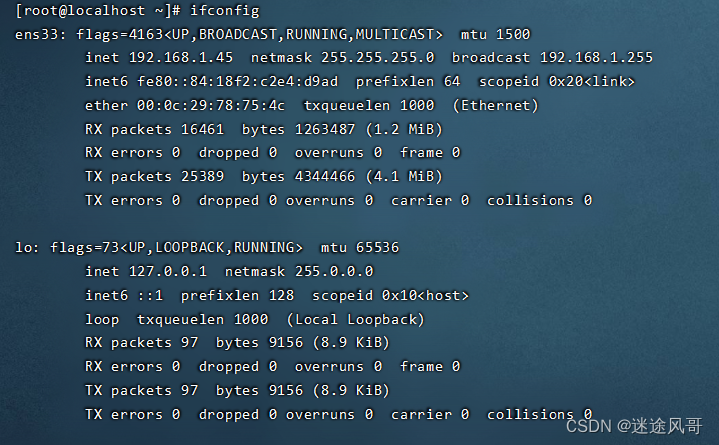Viewport: 719px width, 445px height.
Task: Select the lo interface name
Action: pos(24,248)
